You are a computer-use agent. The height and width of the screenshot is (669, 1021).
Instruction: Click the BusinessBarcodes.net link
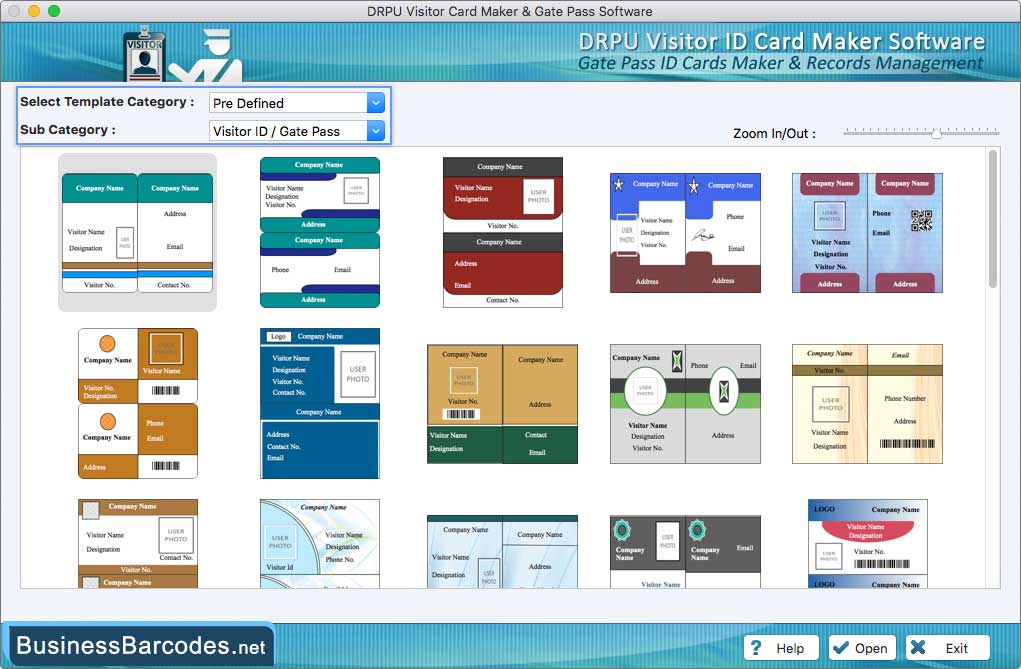click(x=141, y=646)
